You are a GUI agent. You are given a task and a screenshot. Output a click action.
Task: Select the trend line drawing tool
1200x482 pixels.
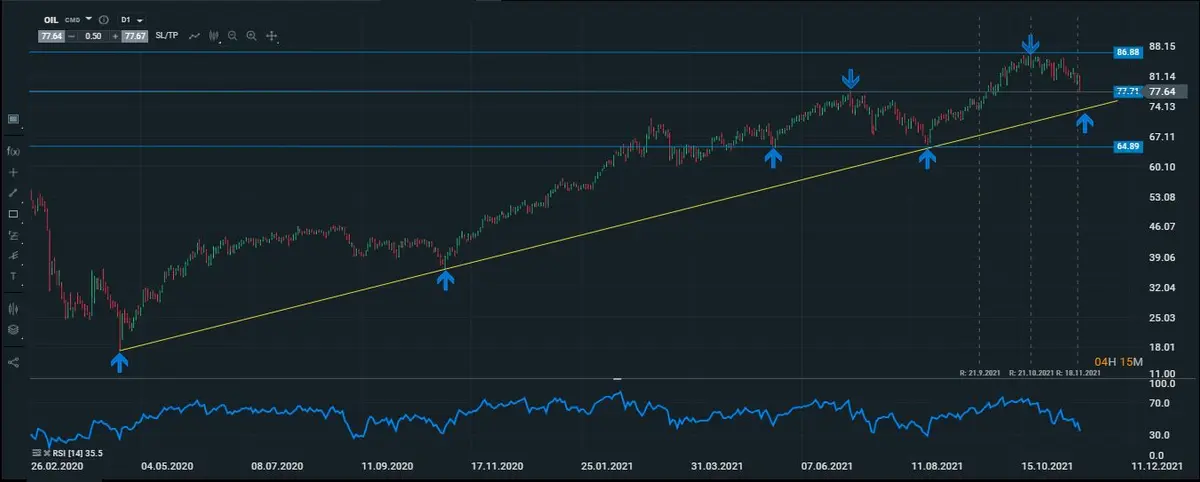(14, 192)
